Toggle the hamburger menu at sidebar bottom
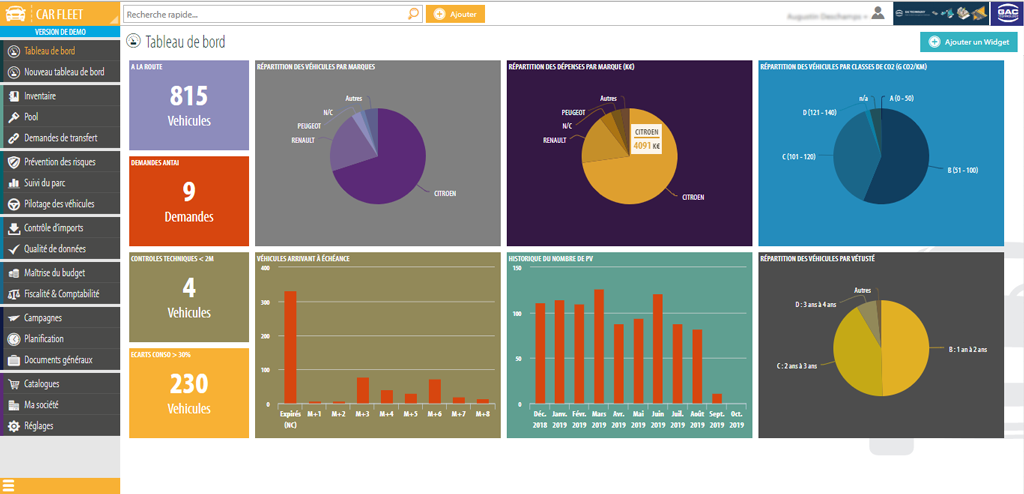Viewport: 1024px width, 494px height. pyautogui.click(x=9, y=486)
